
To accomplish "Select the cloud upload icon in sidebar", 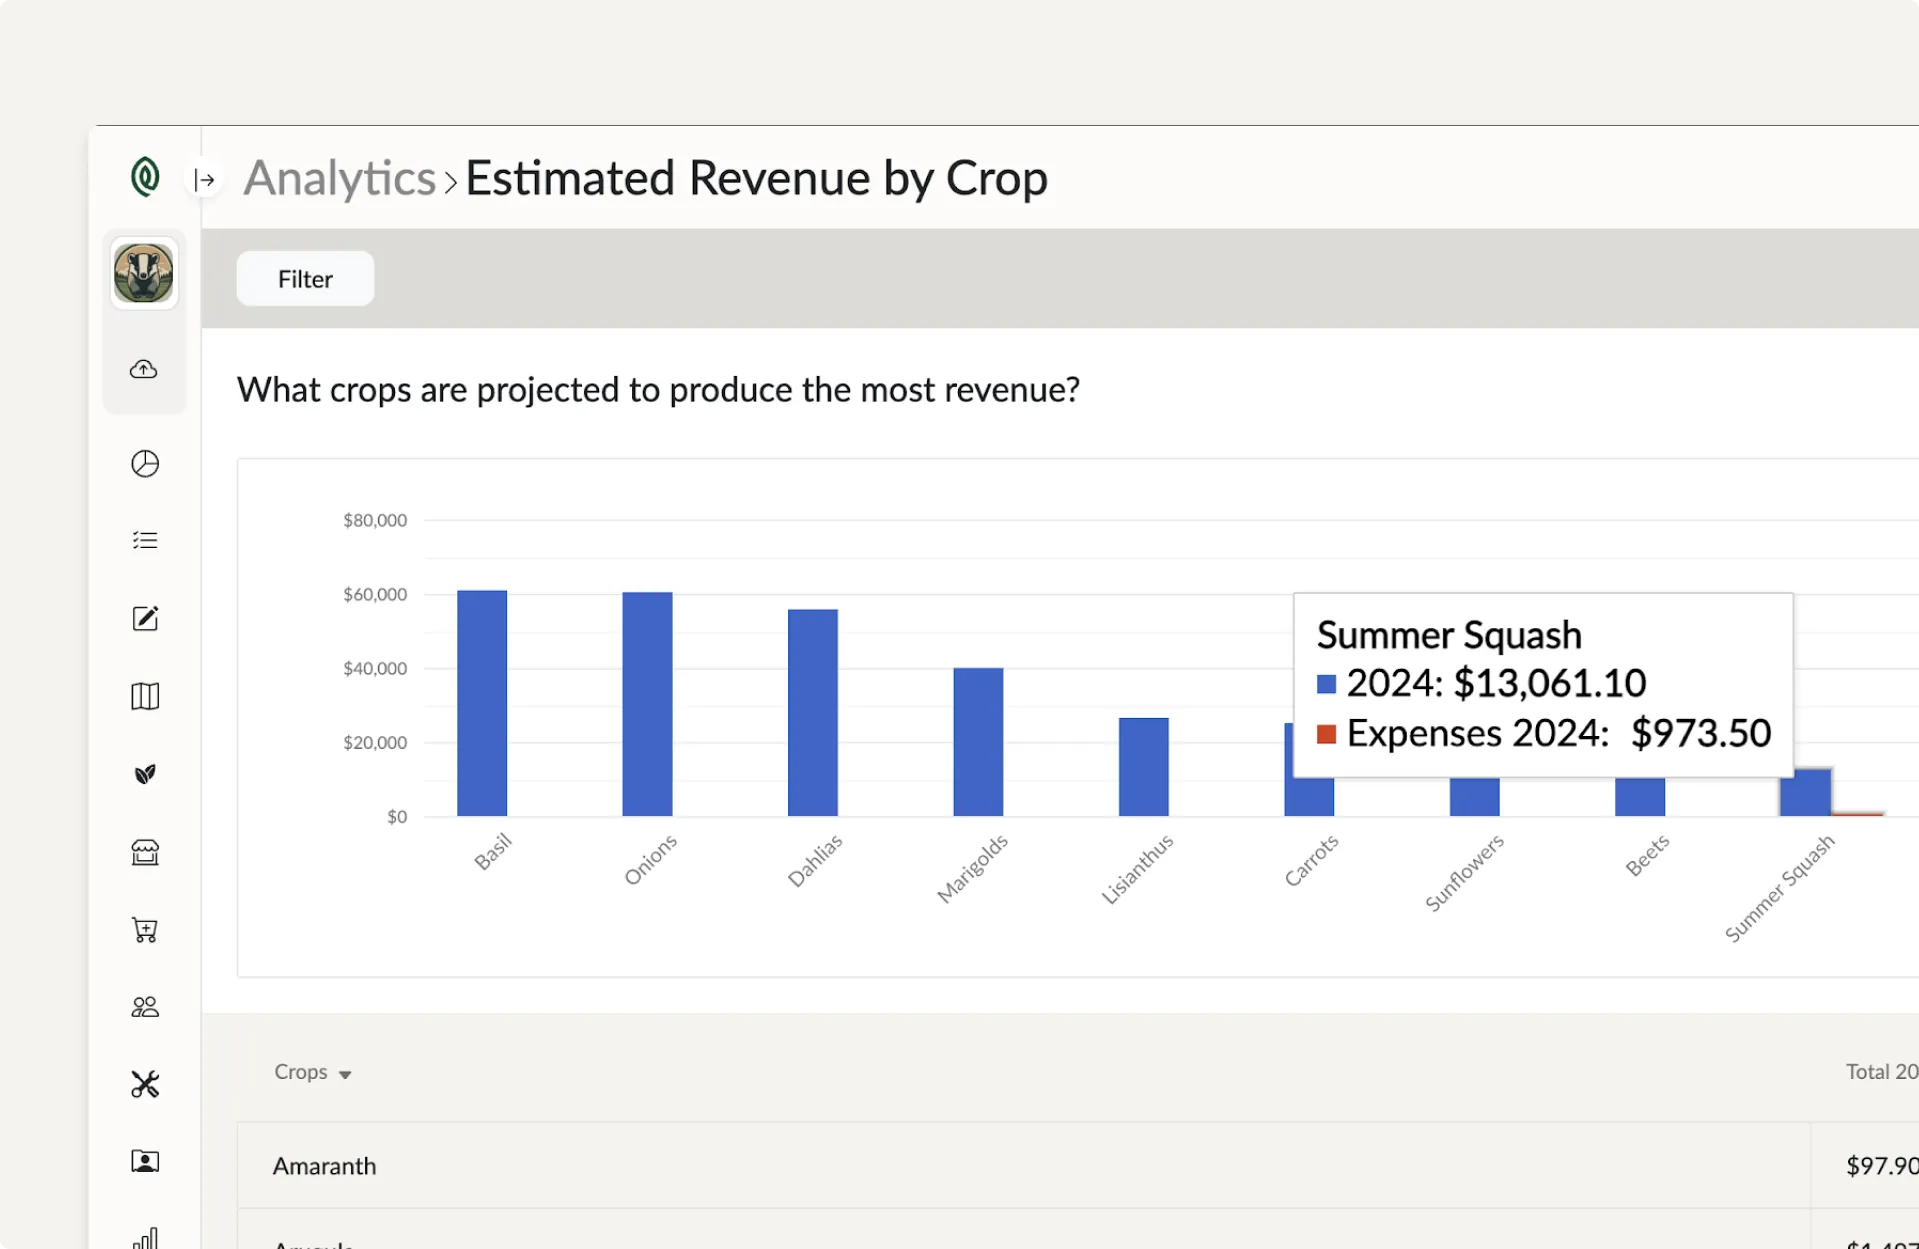I will pos(144,369).
